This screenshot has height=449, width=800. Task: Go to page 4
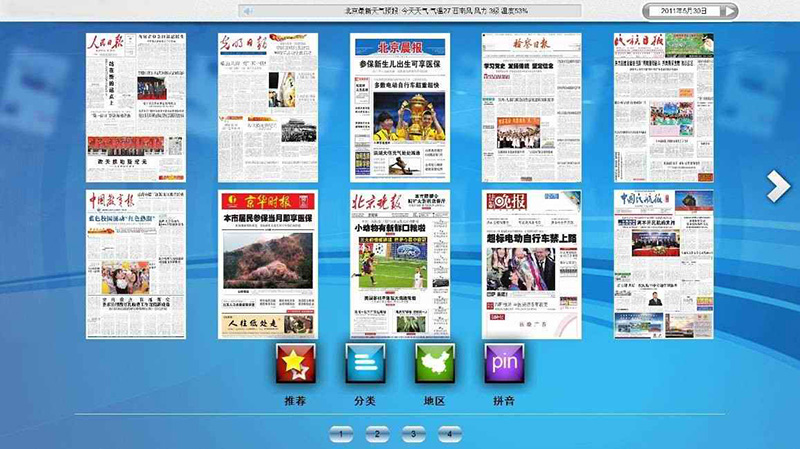449,434
